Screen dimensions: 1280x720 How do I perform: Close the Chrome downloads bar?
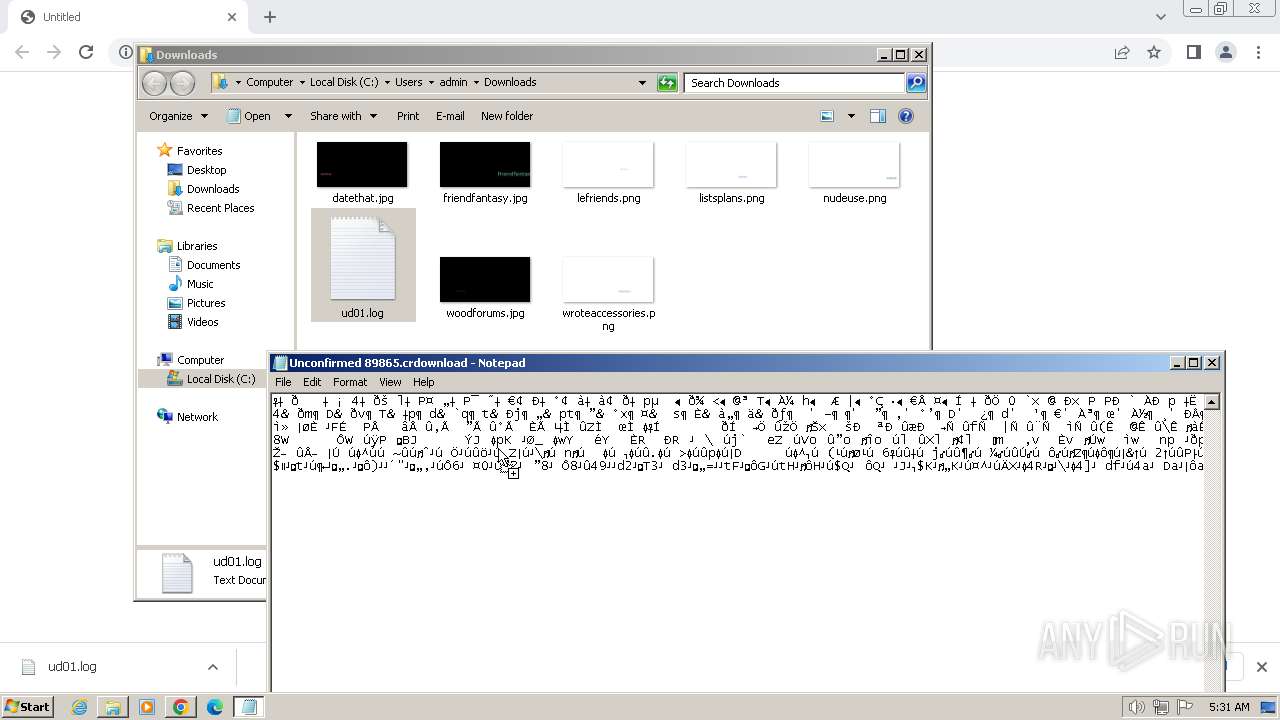click(1261, 667)
